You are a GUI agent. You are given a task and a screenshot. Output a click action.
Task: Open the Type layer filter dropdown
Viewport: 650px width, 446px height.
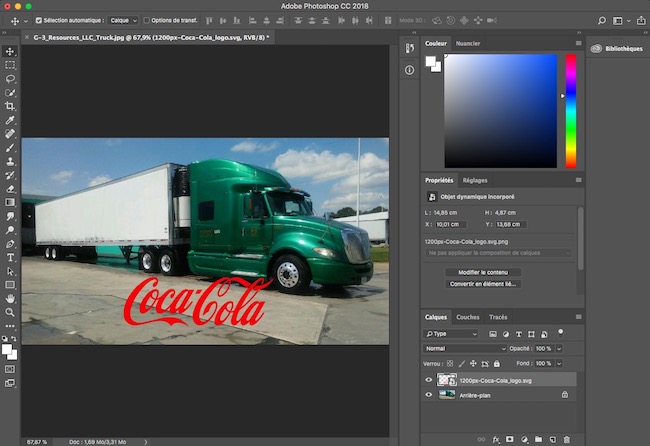(x=451, y=334)
